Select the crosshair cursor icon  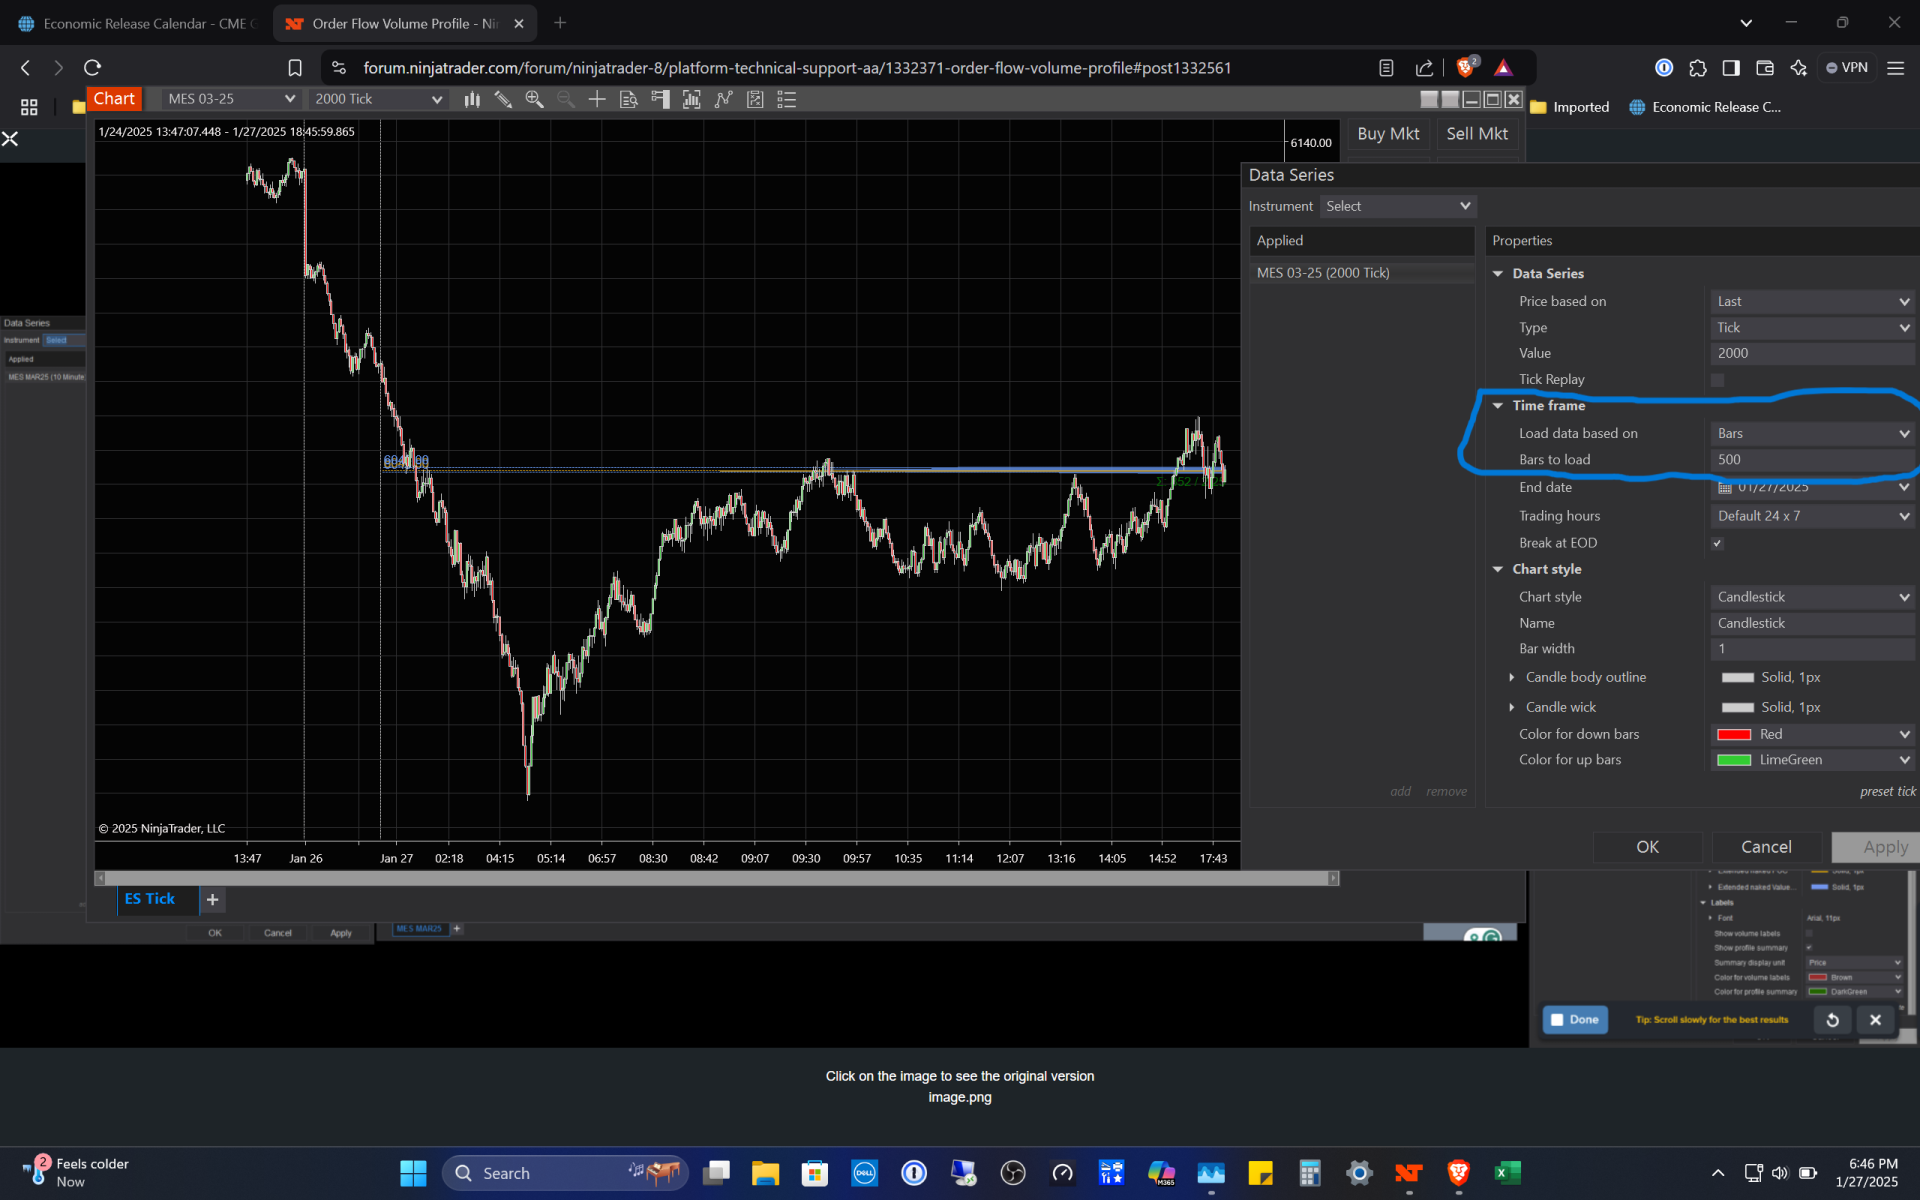coord(597,99)
